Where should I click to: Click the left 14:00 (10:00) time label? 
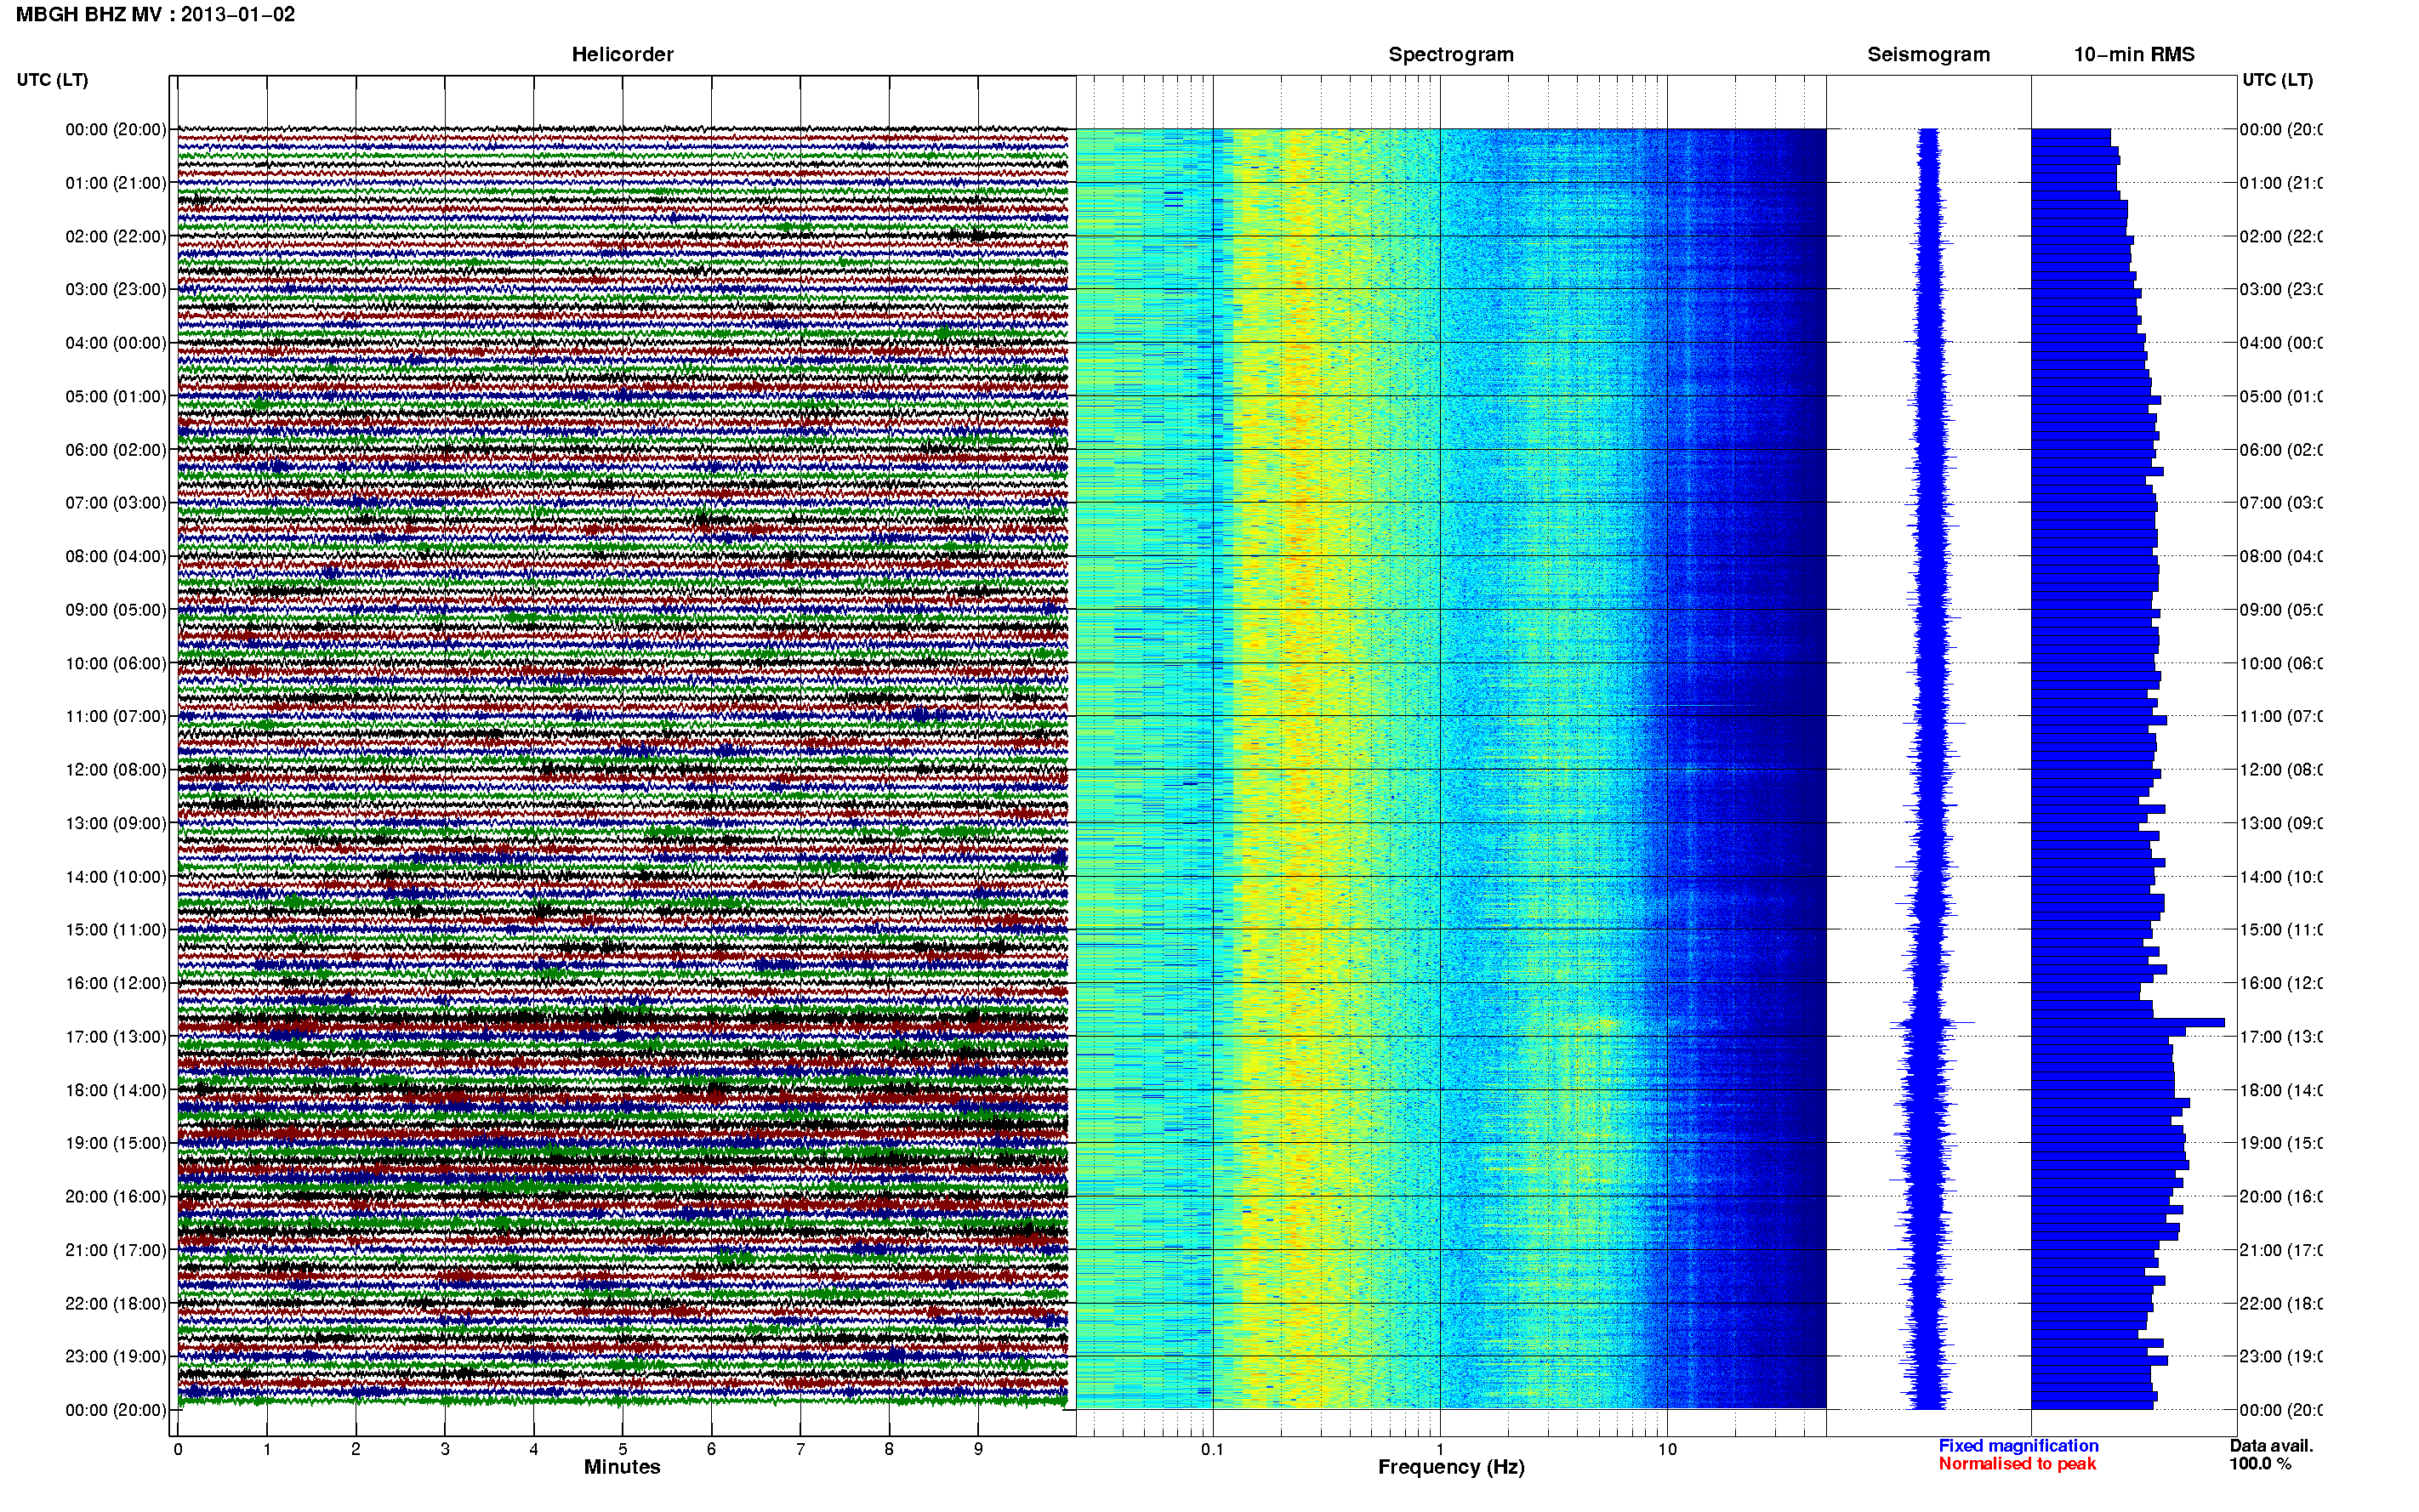[116, 877]
